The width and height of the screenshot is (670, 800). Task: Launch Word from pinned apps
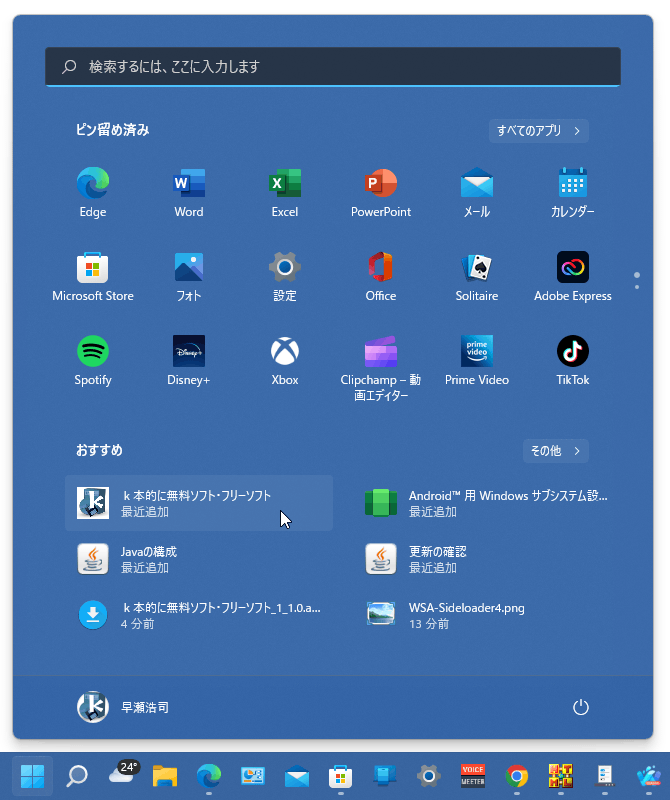[189, 192]
